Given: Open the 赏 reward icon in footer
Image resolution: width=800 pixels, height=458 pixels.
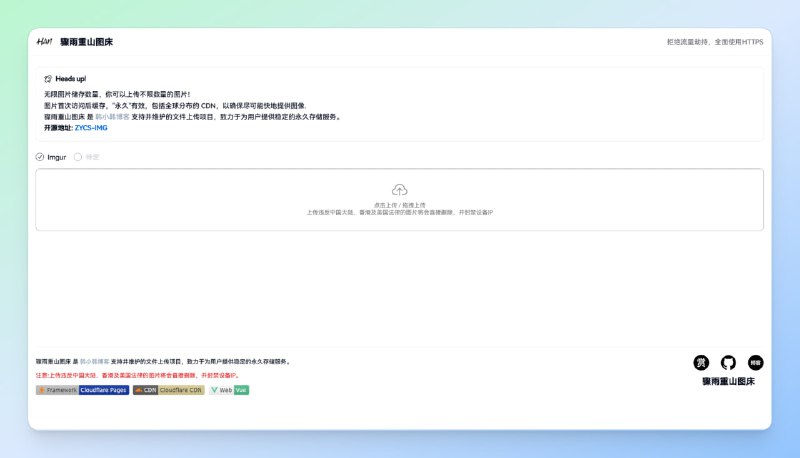Looking at the screenshot, I should 701,363.
